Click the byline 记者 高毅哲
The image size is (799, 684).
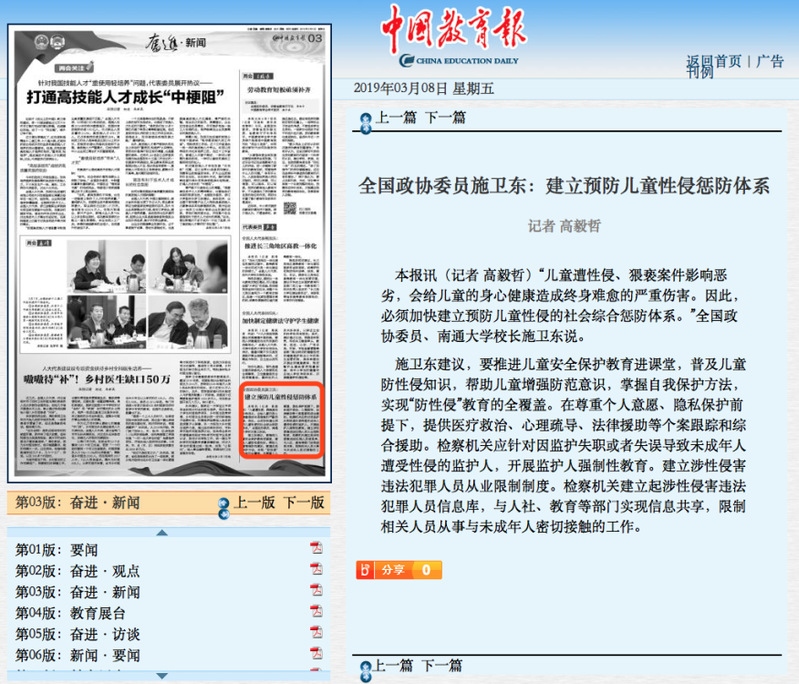(564, 226)
